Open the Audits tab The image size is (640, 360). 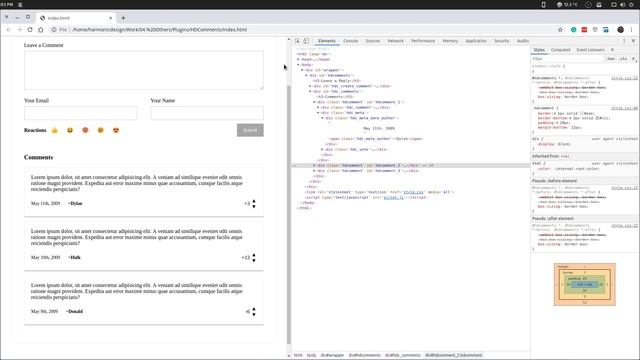click(522, 41)
